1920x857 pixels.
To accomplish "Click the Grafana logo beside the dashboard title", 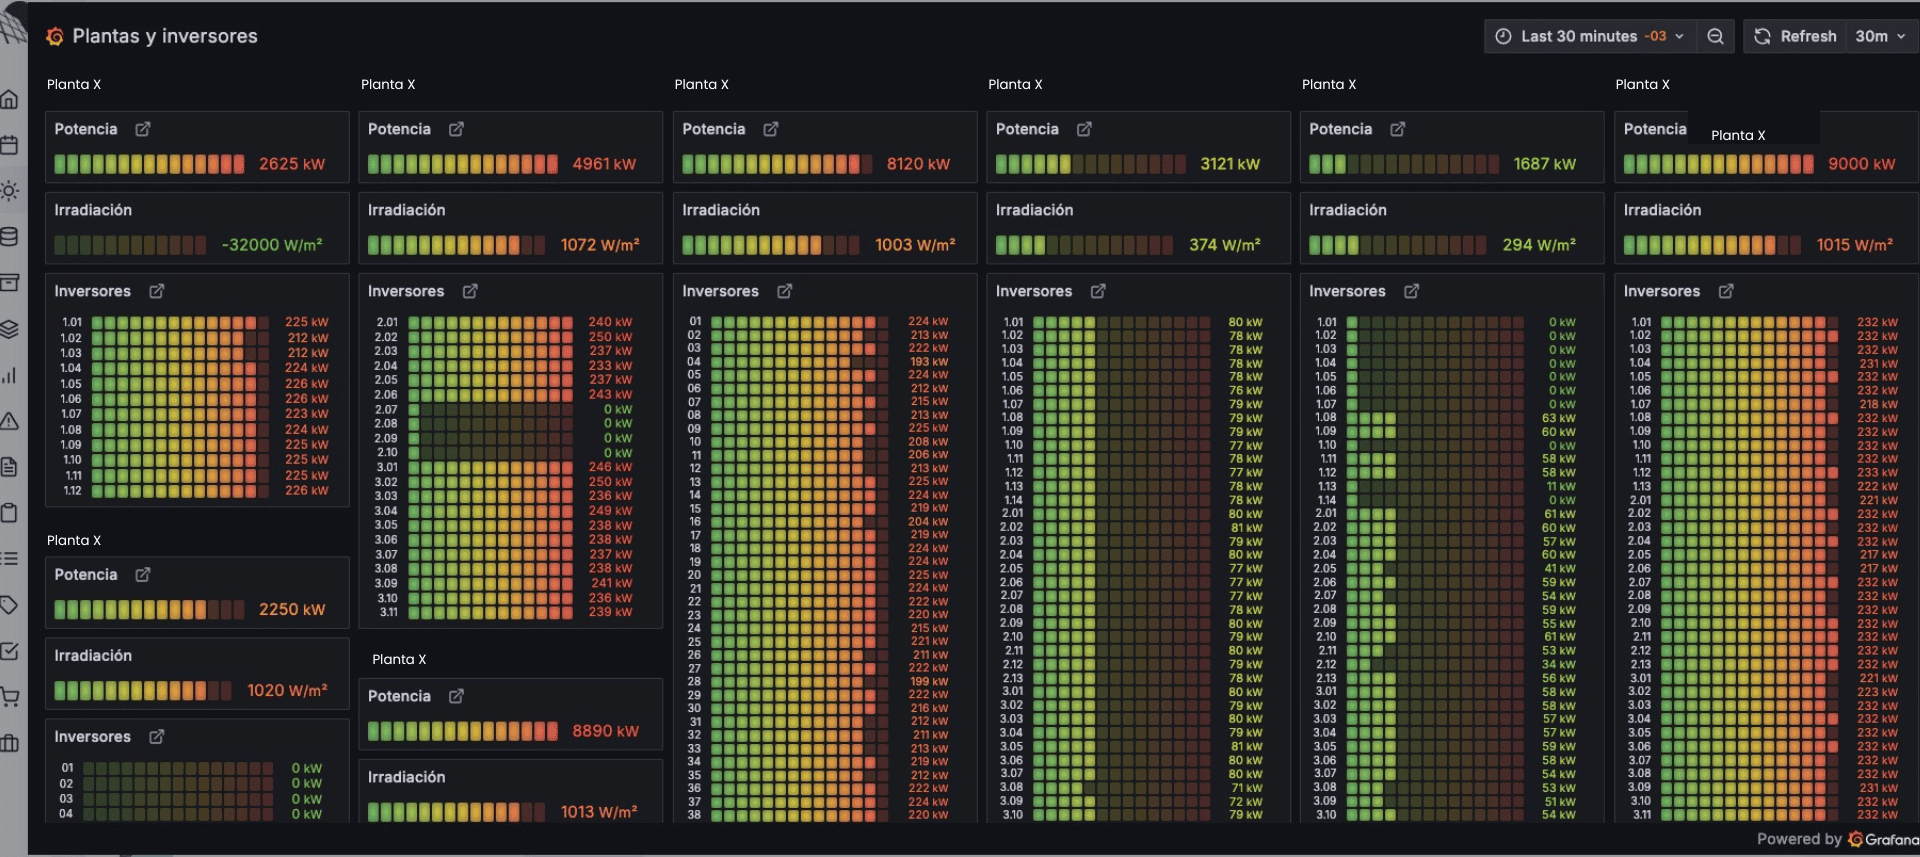I will click(x=55, y=36).
